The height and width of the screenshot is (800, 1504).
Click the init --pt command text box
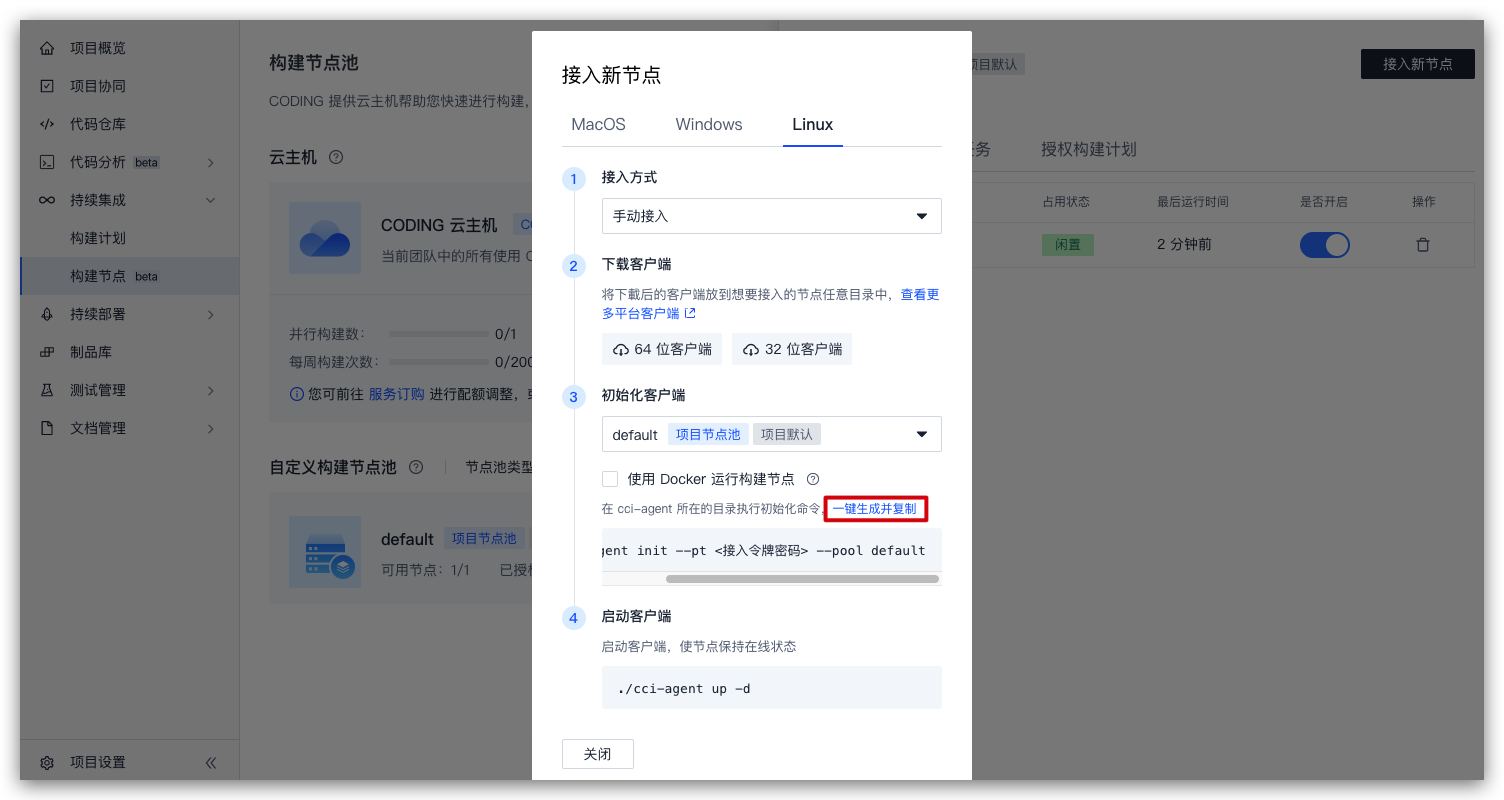(772, 550)
